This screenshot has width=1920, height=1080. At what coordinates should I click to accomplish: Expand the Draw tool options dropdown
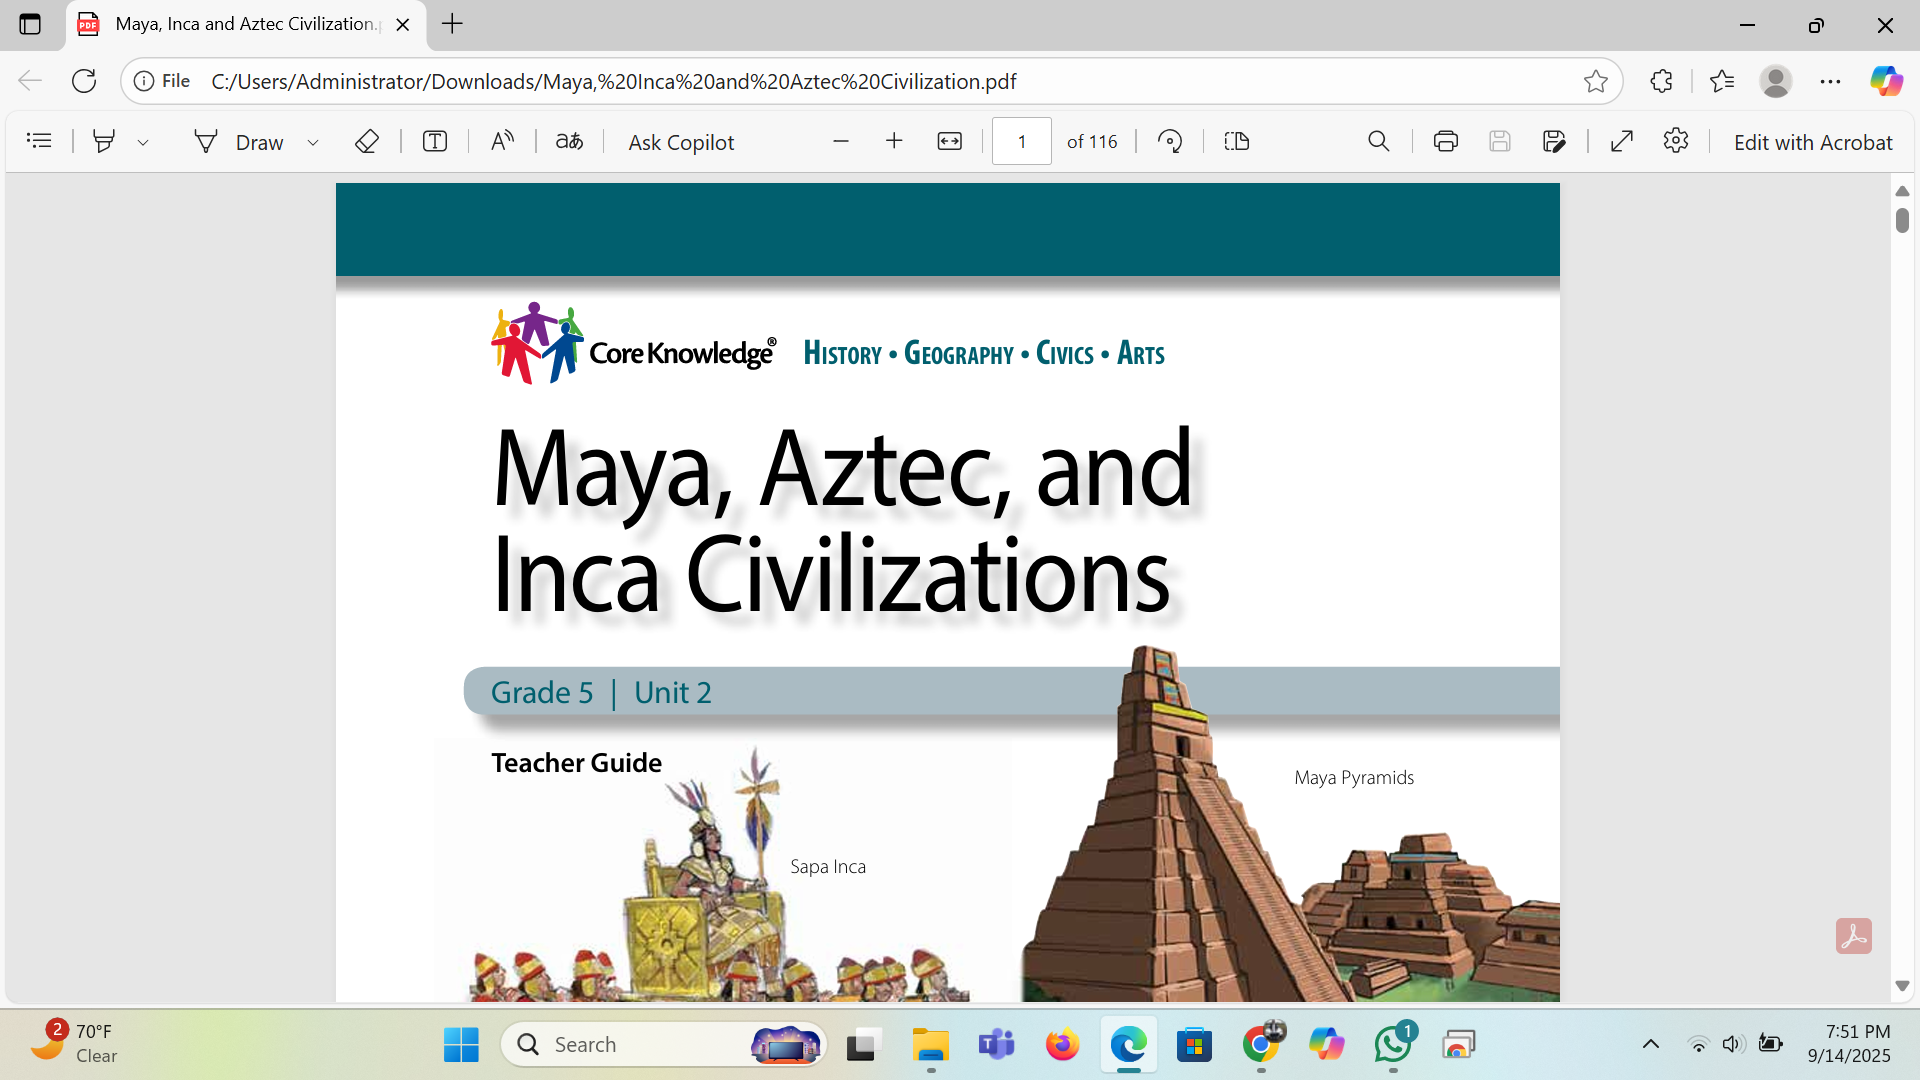tap(313, 142)
